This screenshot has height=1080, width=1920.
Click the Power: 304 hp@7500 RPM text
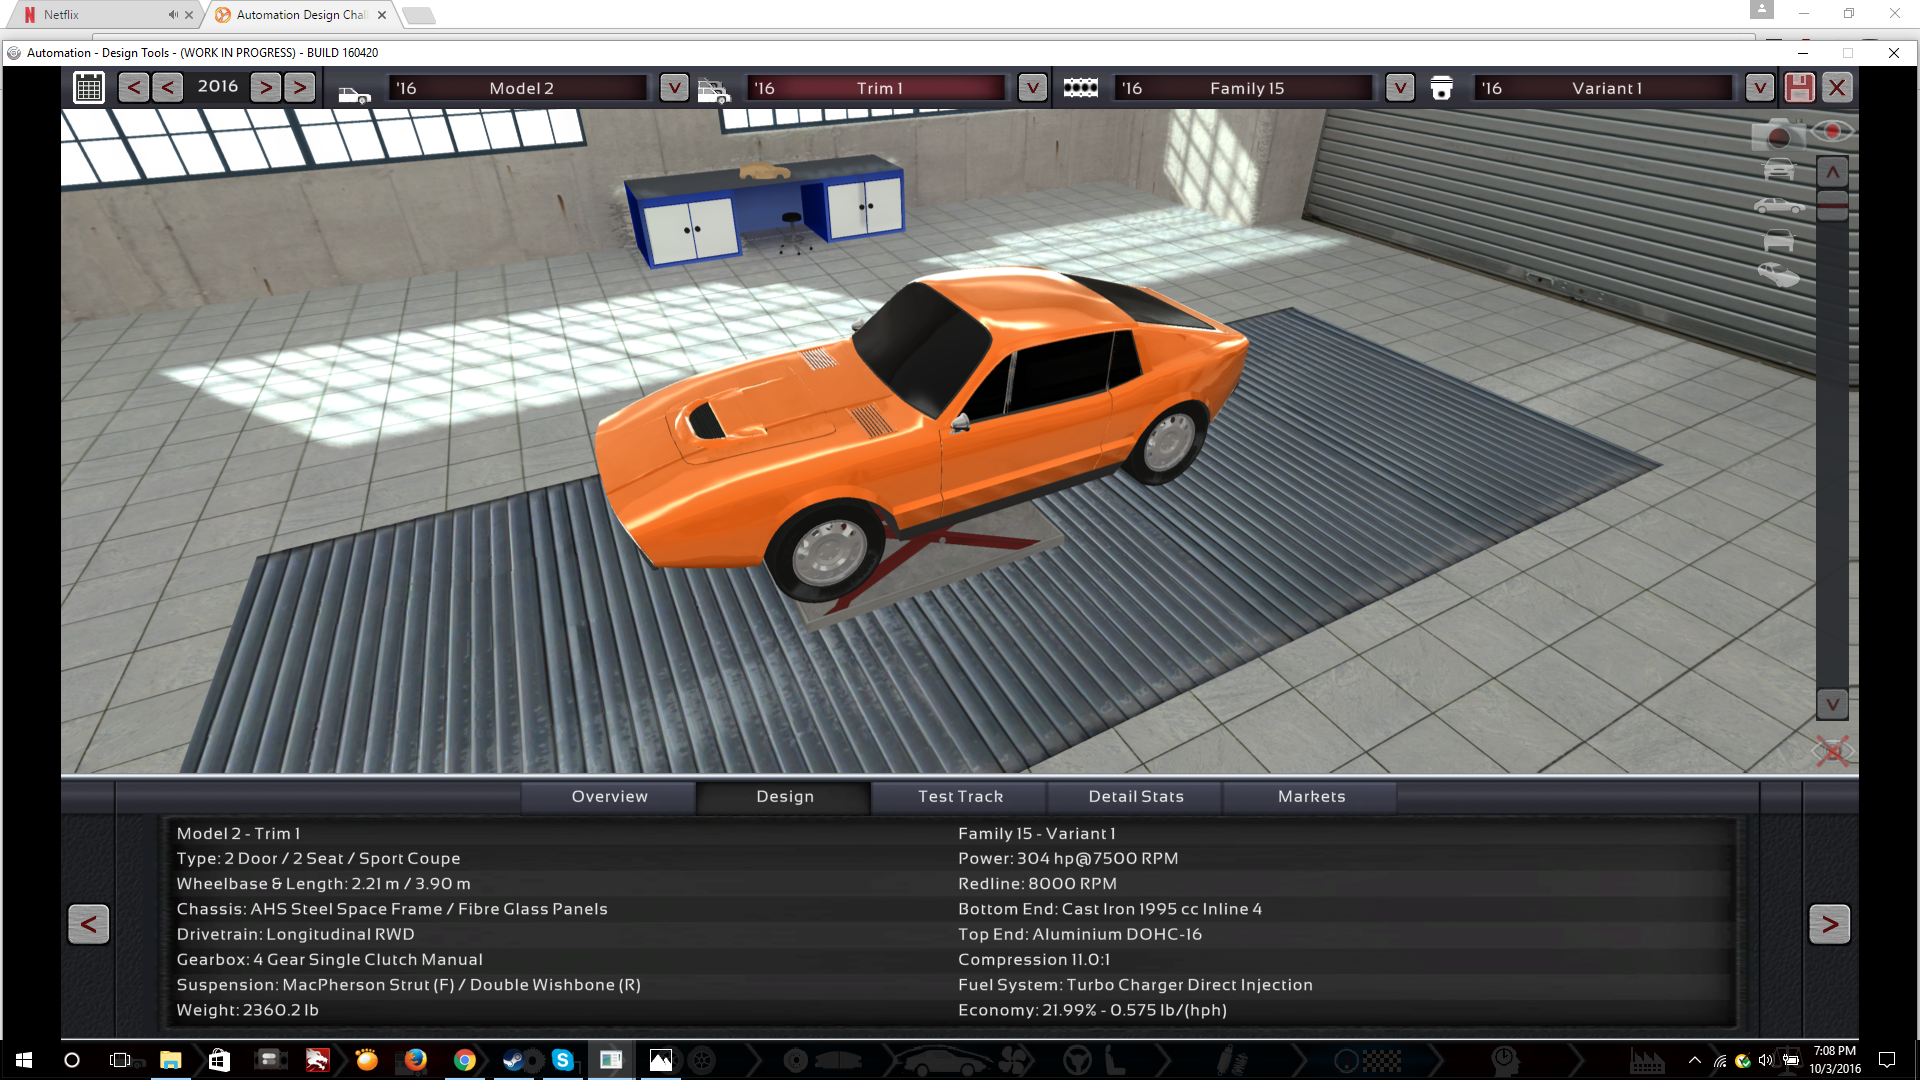pyautogui.click(x=1068, y=859)
